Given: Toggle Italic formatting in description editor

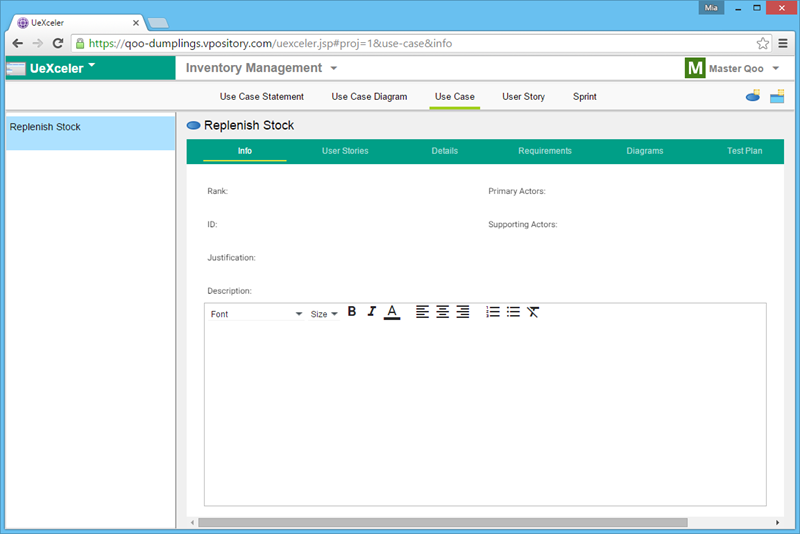Looking at the screenshot, I should 371,312.
